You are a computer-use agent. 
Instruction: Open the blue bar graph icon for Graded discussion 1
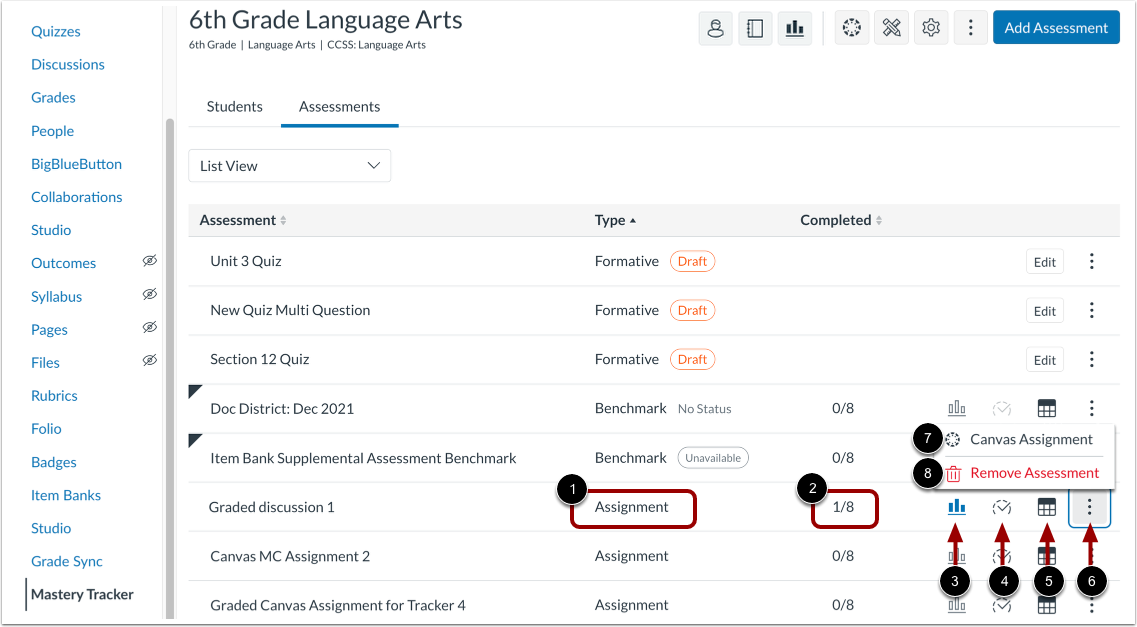[956, 507]
